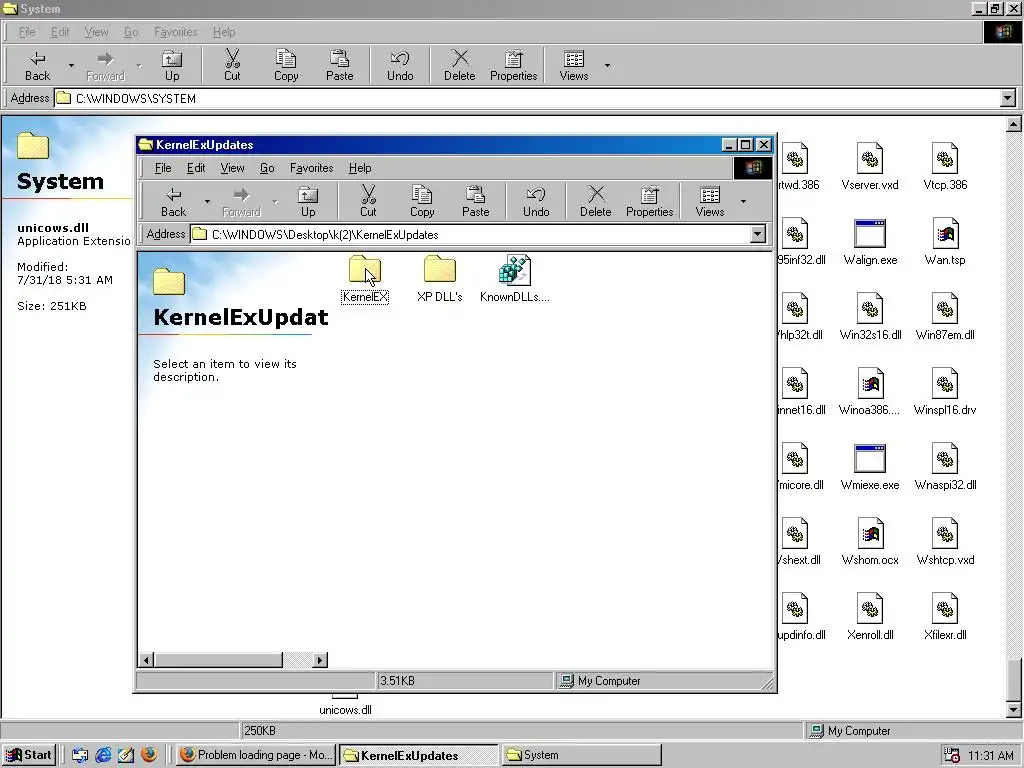
Task: Click Properties in KernelExUpdates window toolbar
Action: pos(649,202)
